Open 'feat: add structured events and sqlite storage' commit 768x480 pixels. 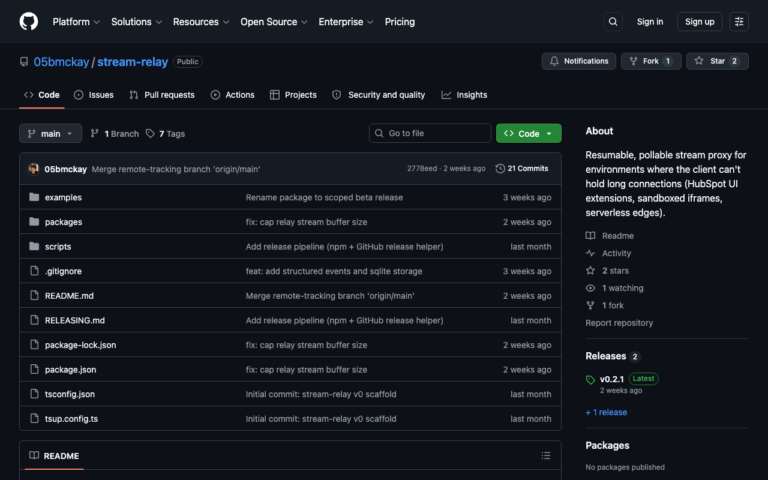pos(334,271)
